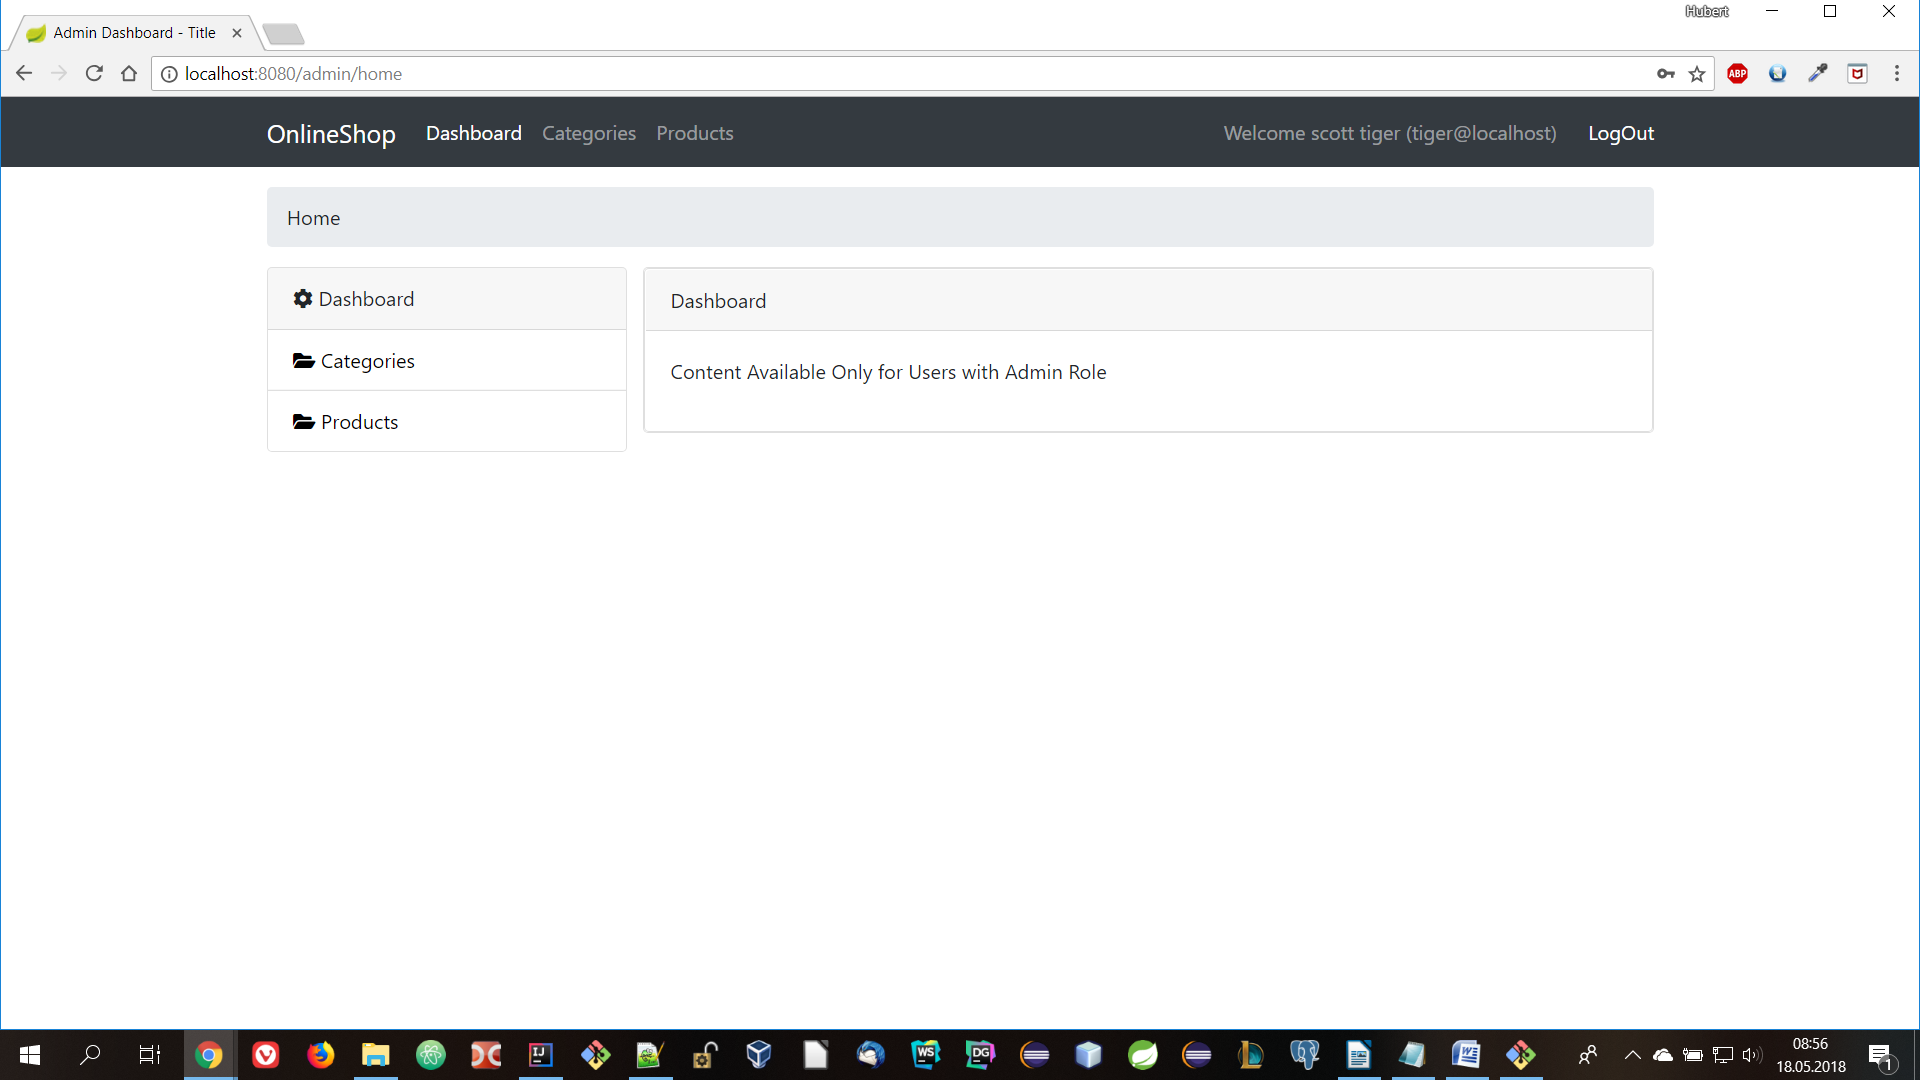
Task: Open the Products navbar item
Action: 694,133
